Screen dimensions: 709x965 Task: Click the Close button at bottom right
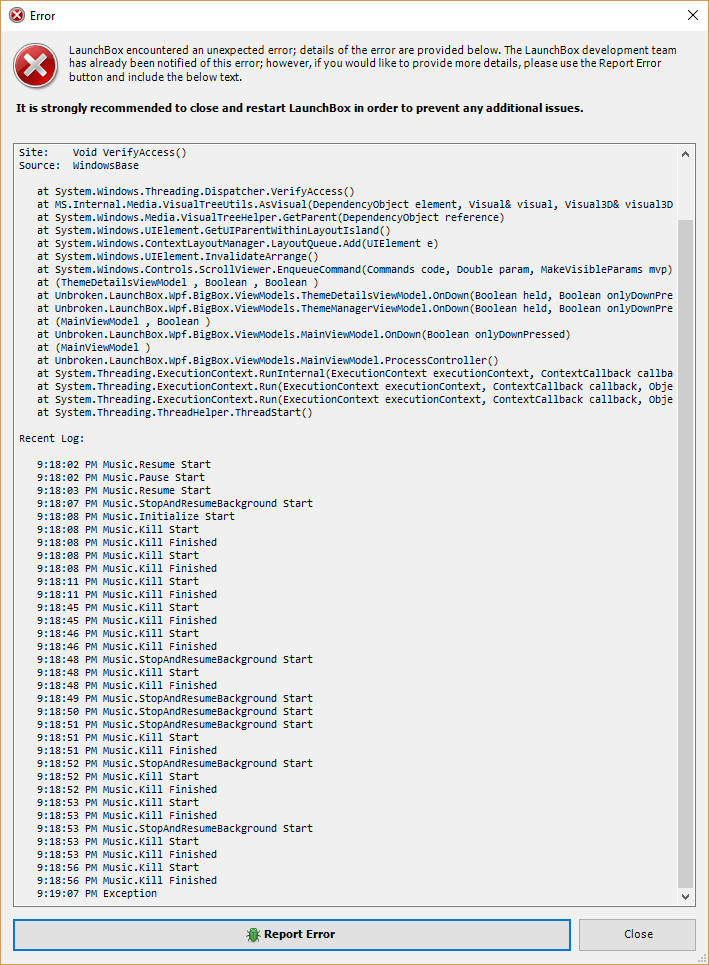pyautogui.click(x=637, y=934)
